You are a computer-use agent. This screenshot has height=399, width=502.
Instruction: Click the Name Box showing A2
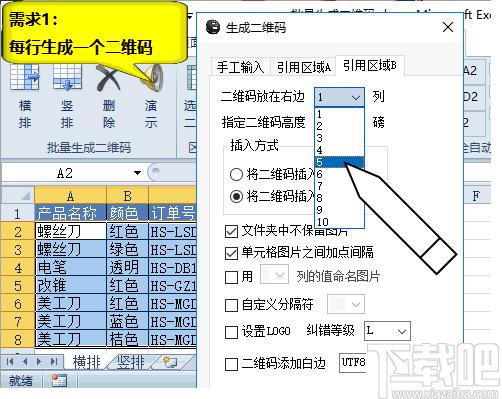point(65,173)
